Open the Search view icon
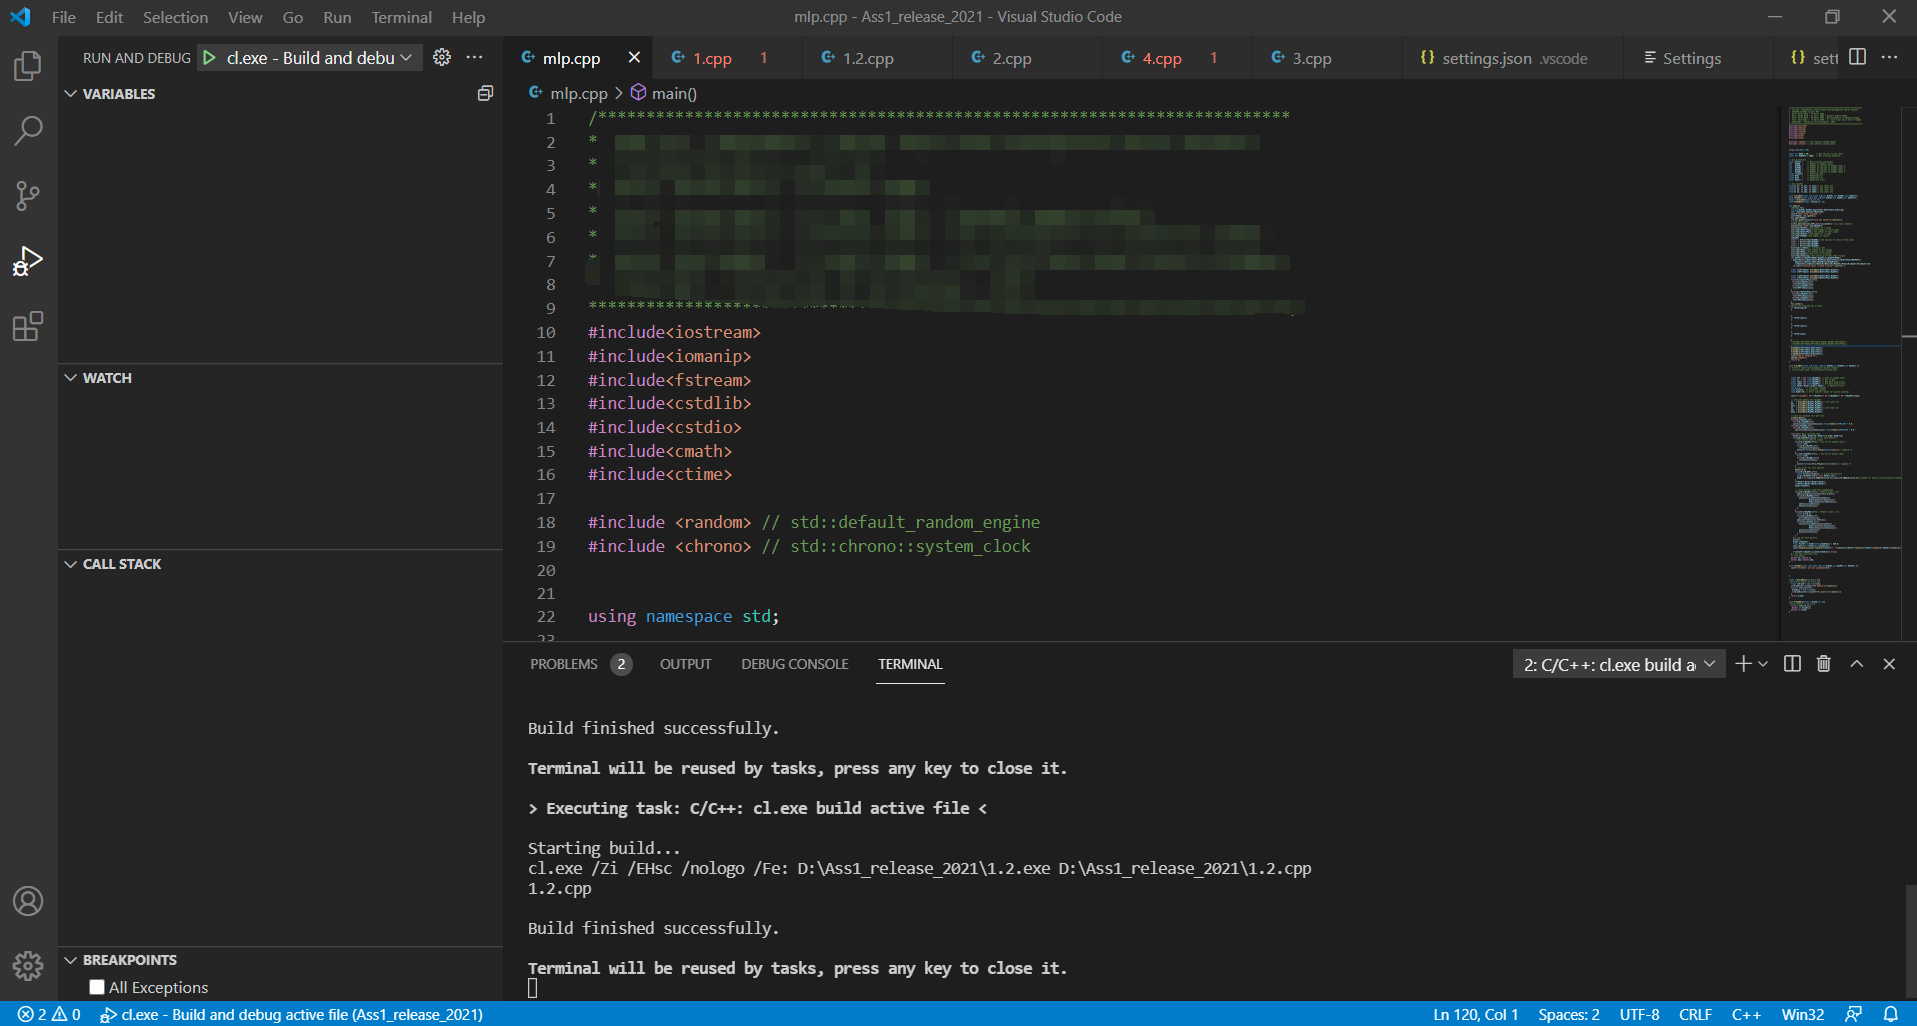Image resolution: width=1917 pixels, height=1026 pixels. pos(28,131)
